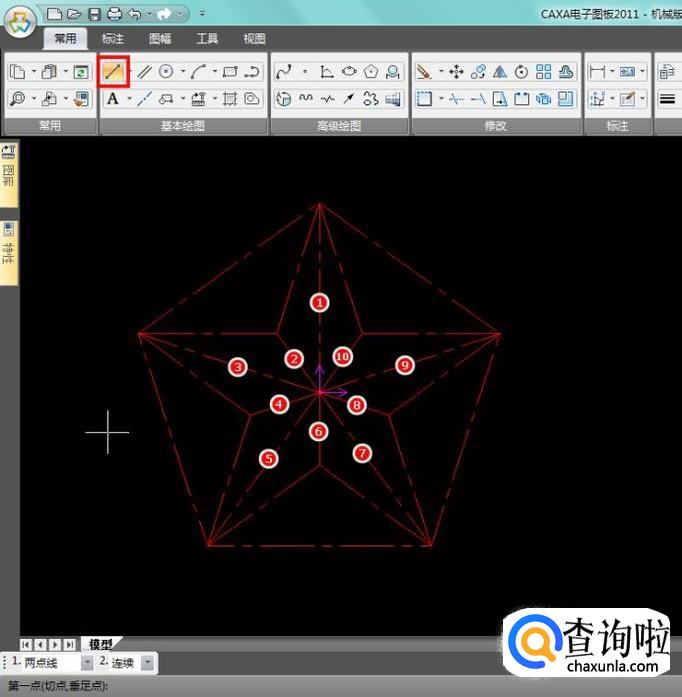Select the 模型 sheet tab
Screen dimensions: 682x697
click(x=101, y=644)
